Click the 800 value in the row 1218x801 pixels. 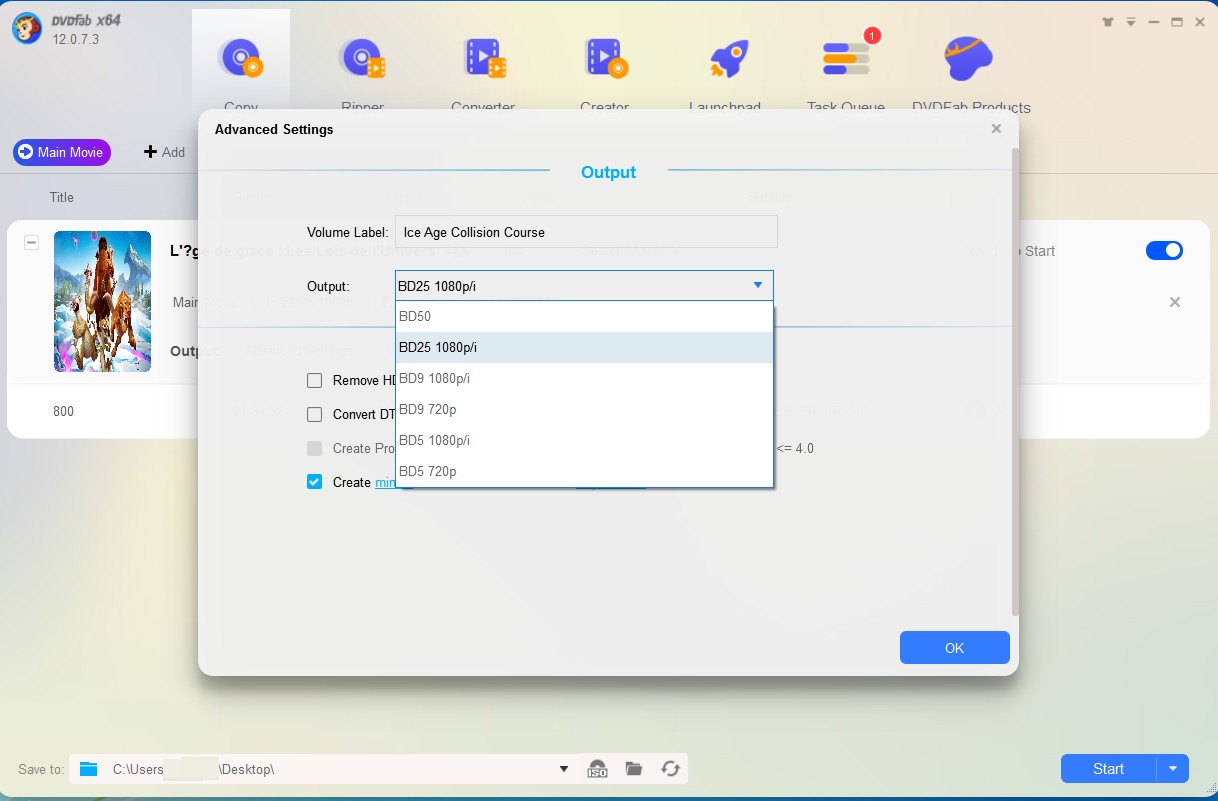63,411
